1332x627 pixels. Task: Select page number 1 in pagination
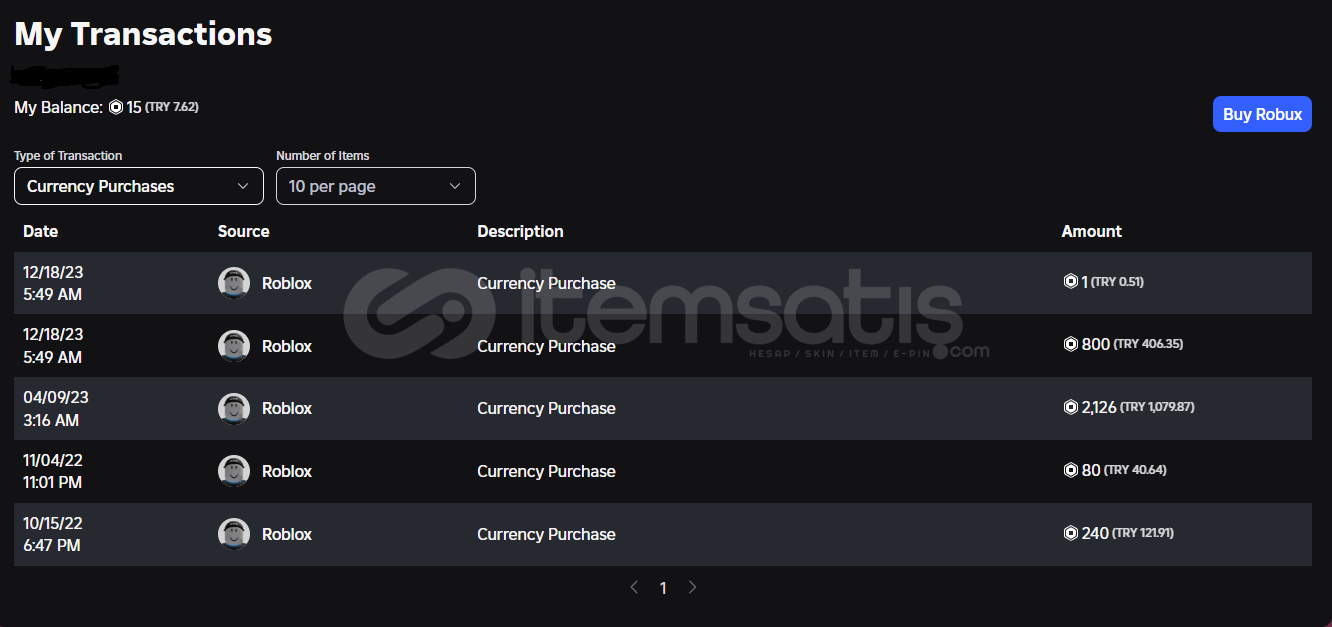point(663,588)
